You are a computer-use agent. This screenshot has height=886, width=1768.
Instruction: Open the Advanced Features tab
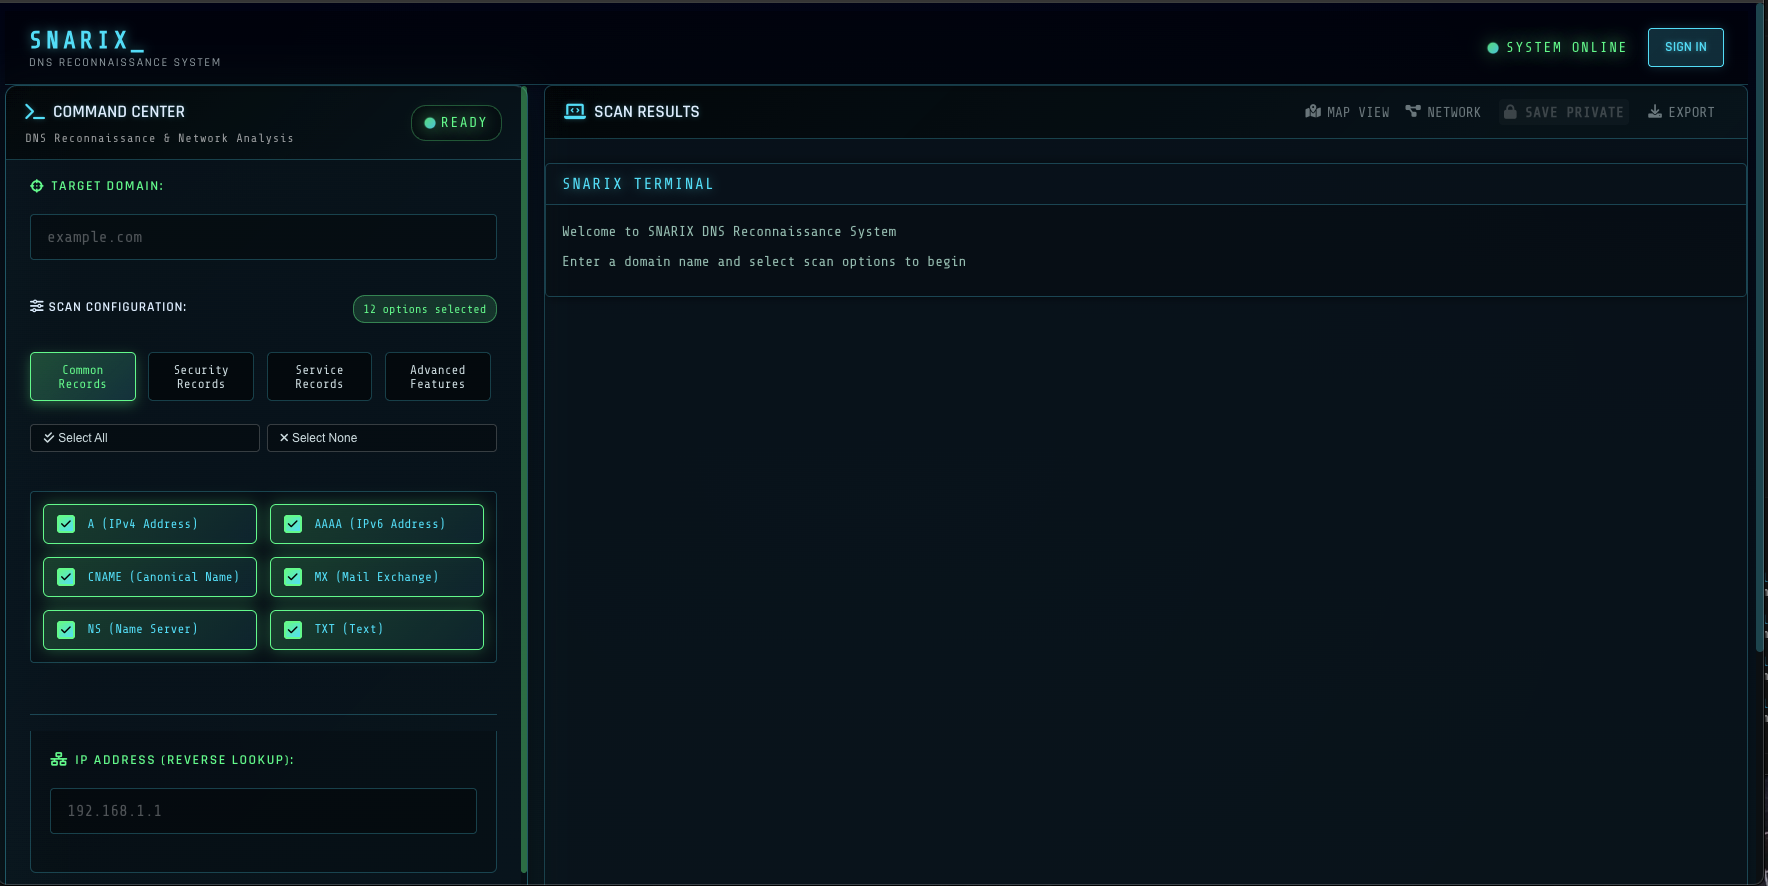click(438, 377)
